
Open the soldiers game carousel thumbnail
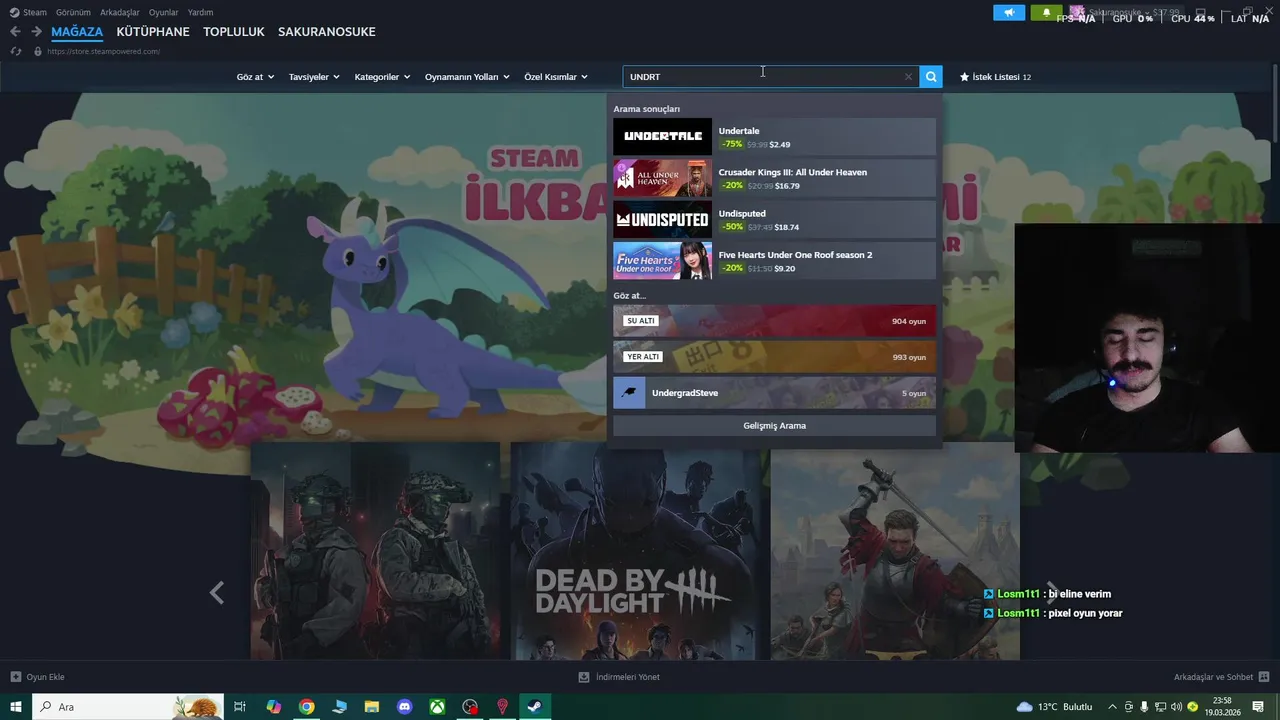tap(375, 551)
